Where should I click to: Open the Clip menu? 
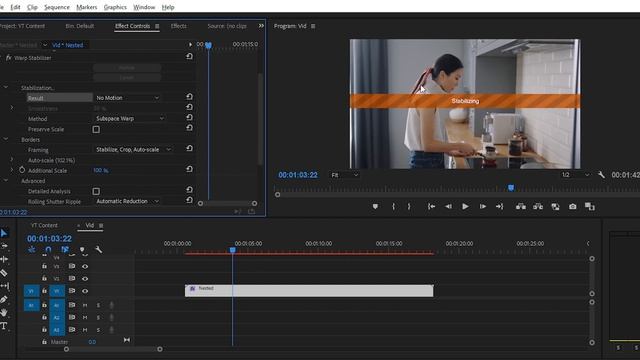(x=32, y=7)
